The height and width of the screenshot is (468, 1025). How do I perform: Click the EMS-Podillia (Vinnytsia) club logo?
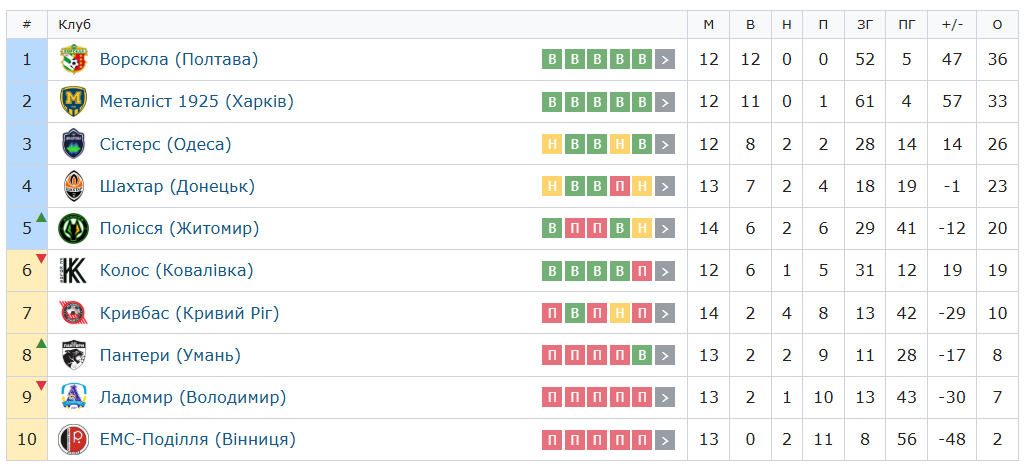pos(74,439)
